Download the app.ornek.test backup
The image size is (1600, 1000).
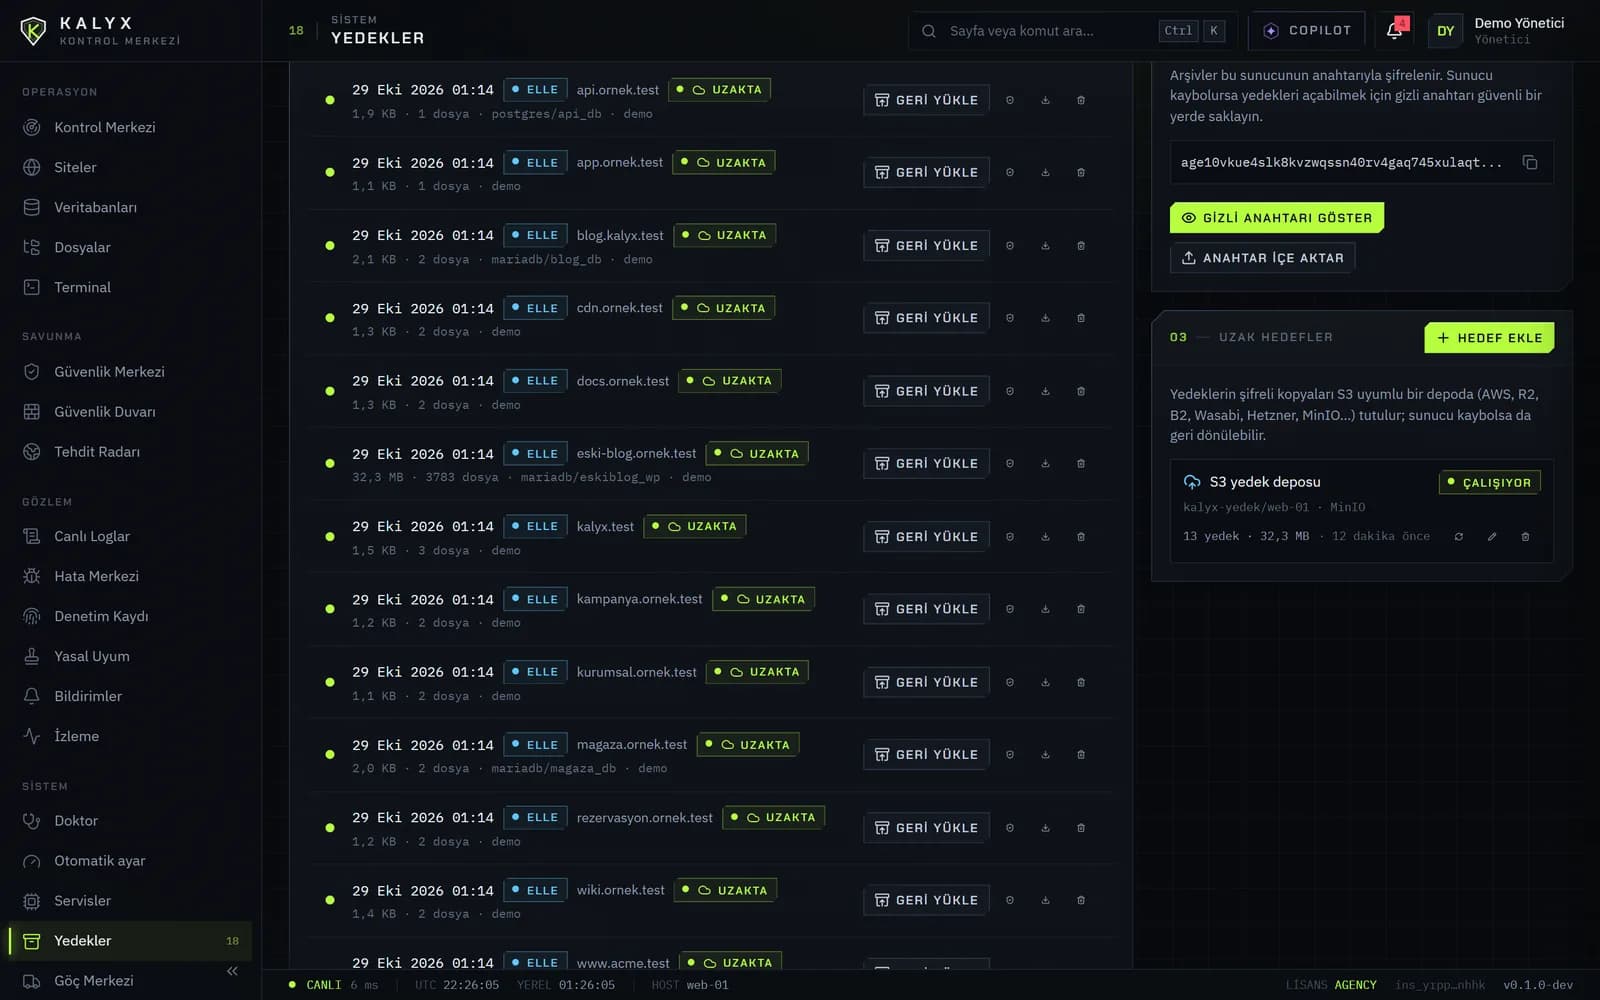coord(1045,173)
